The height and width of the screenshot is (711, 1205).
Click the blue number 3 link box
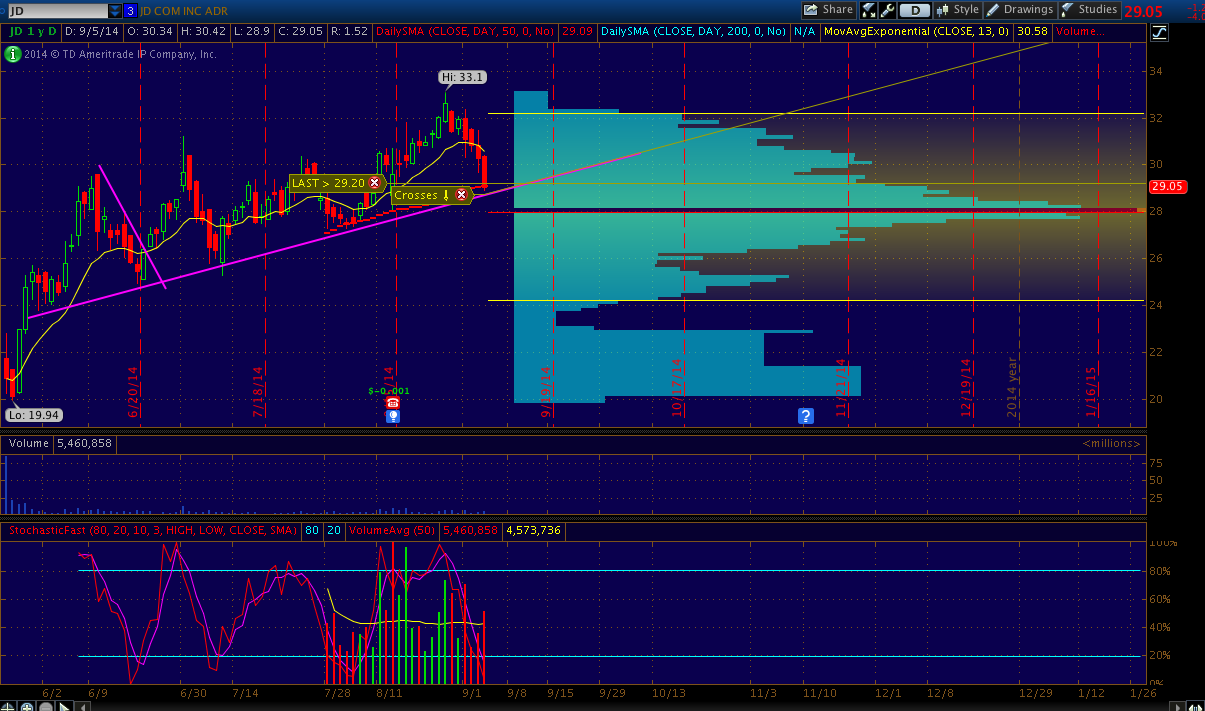[x=131, y=10]
